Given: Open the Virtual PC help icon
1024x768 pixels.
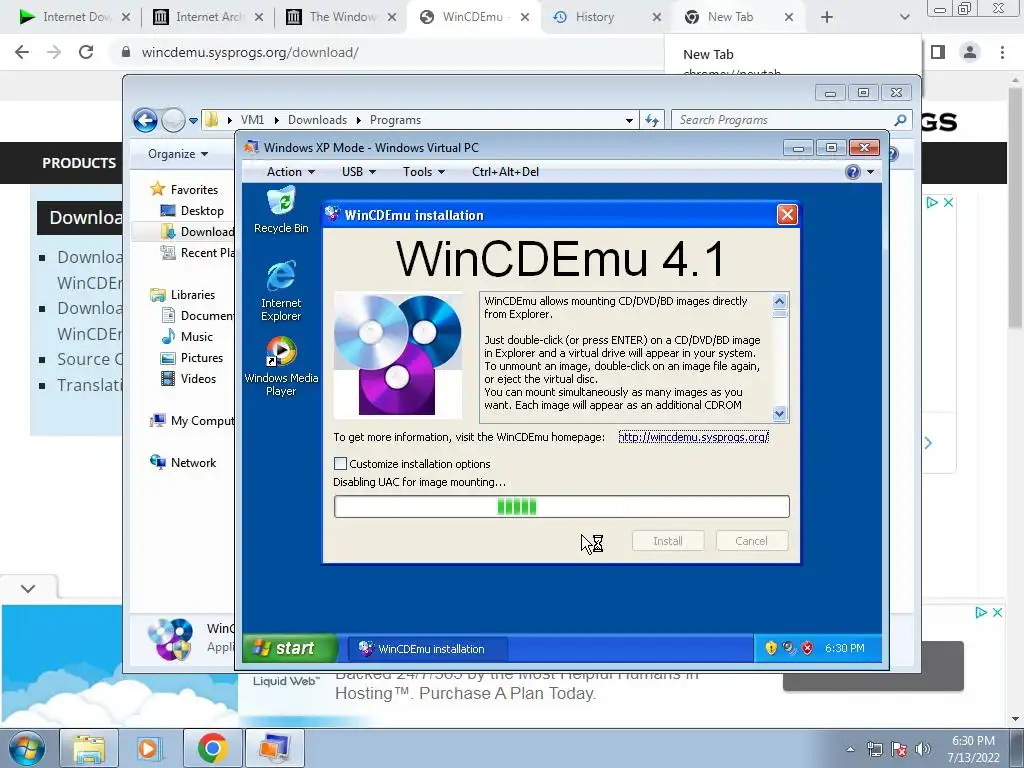Looking at the screenshot, I should click(x=852, y=172).
